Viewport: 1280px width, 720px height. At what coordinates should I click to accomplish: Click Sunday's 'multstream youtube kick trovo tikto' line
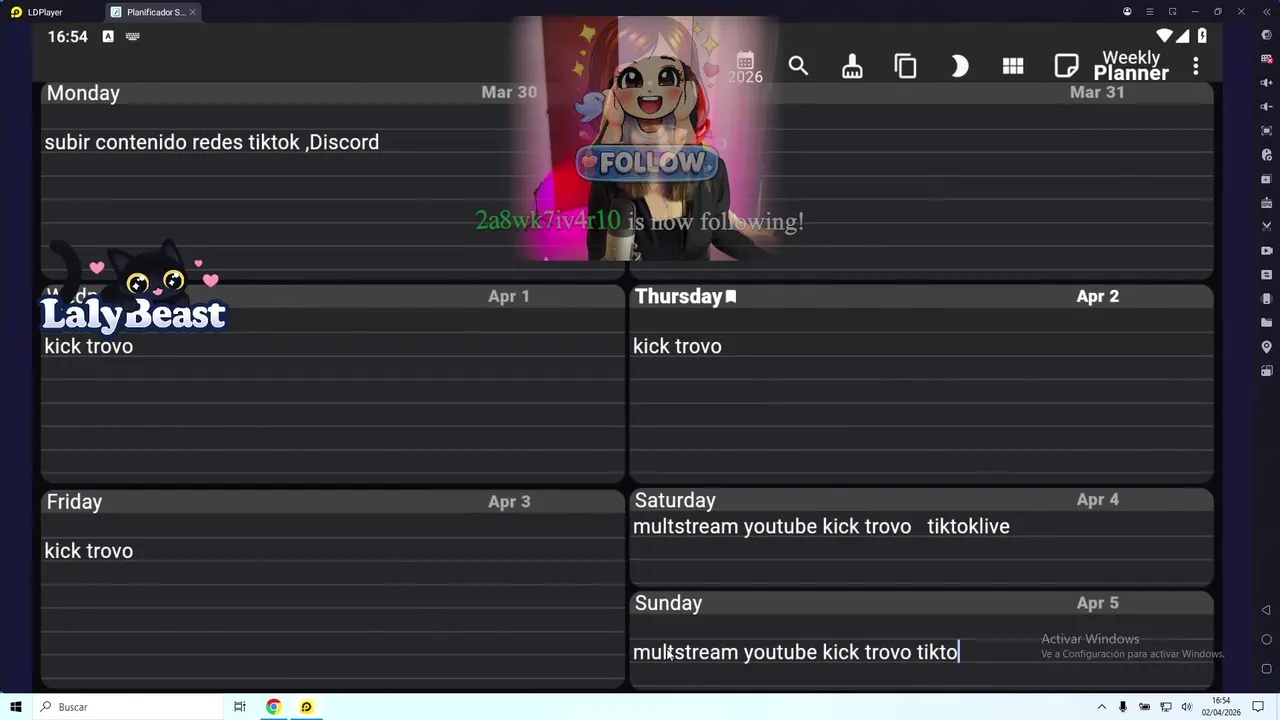796,652
